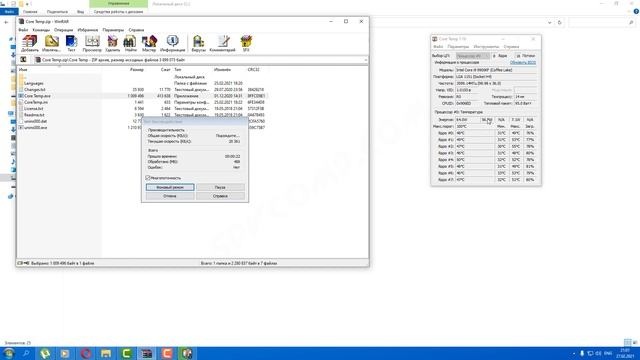Open the Операции menu in WinRAR

(x=63, y=30)
